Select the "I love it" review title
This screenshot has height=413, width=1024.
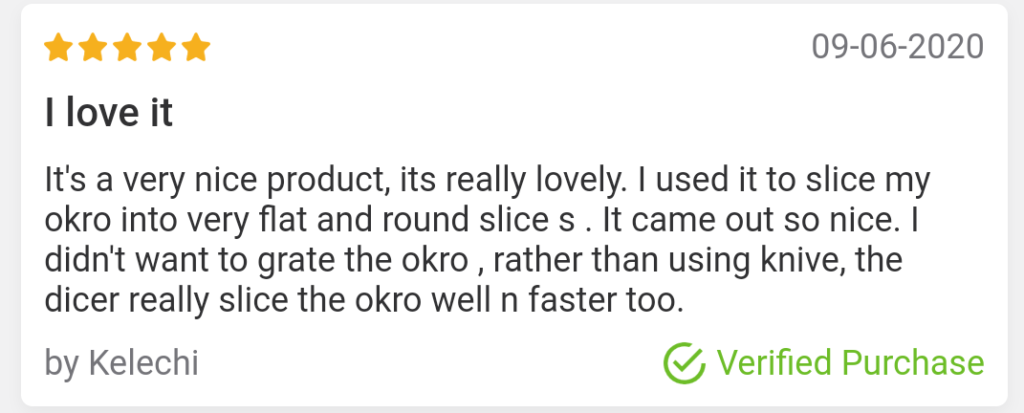point(109,112)
